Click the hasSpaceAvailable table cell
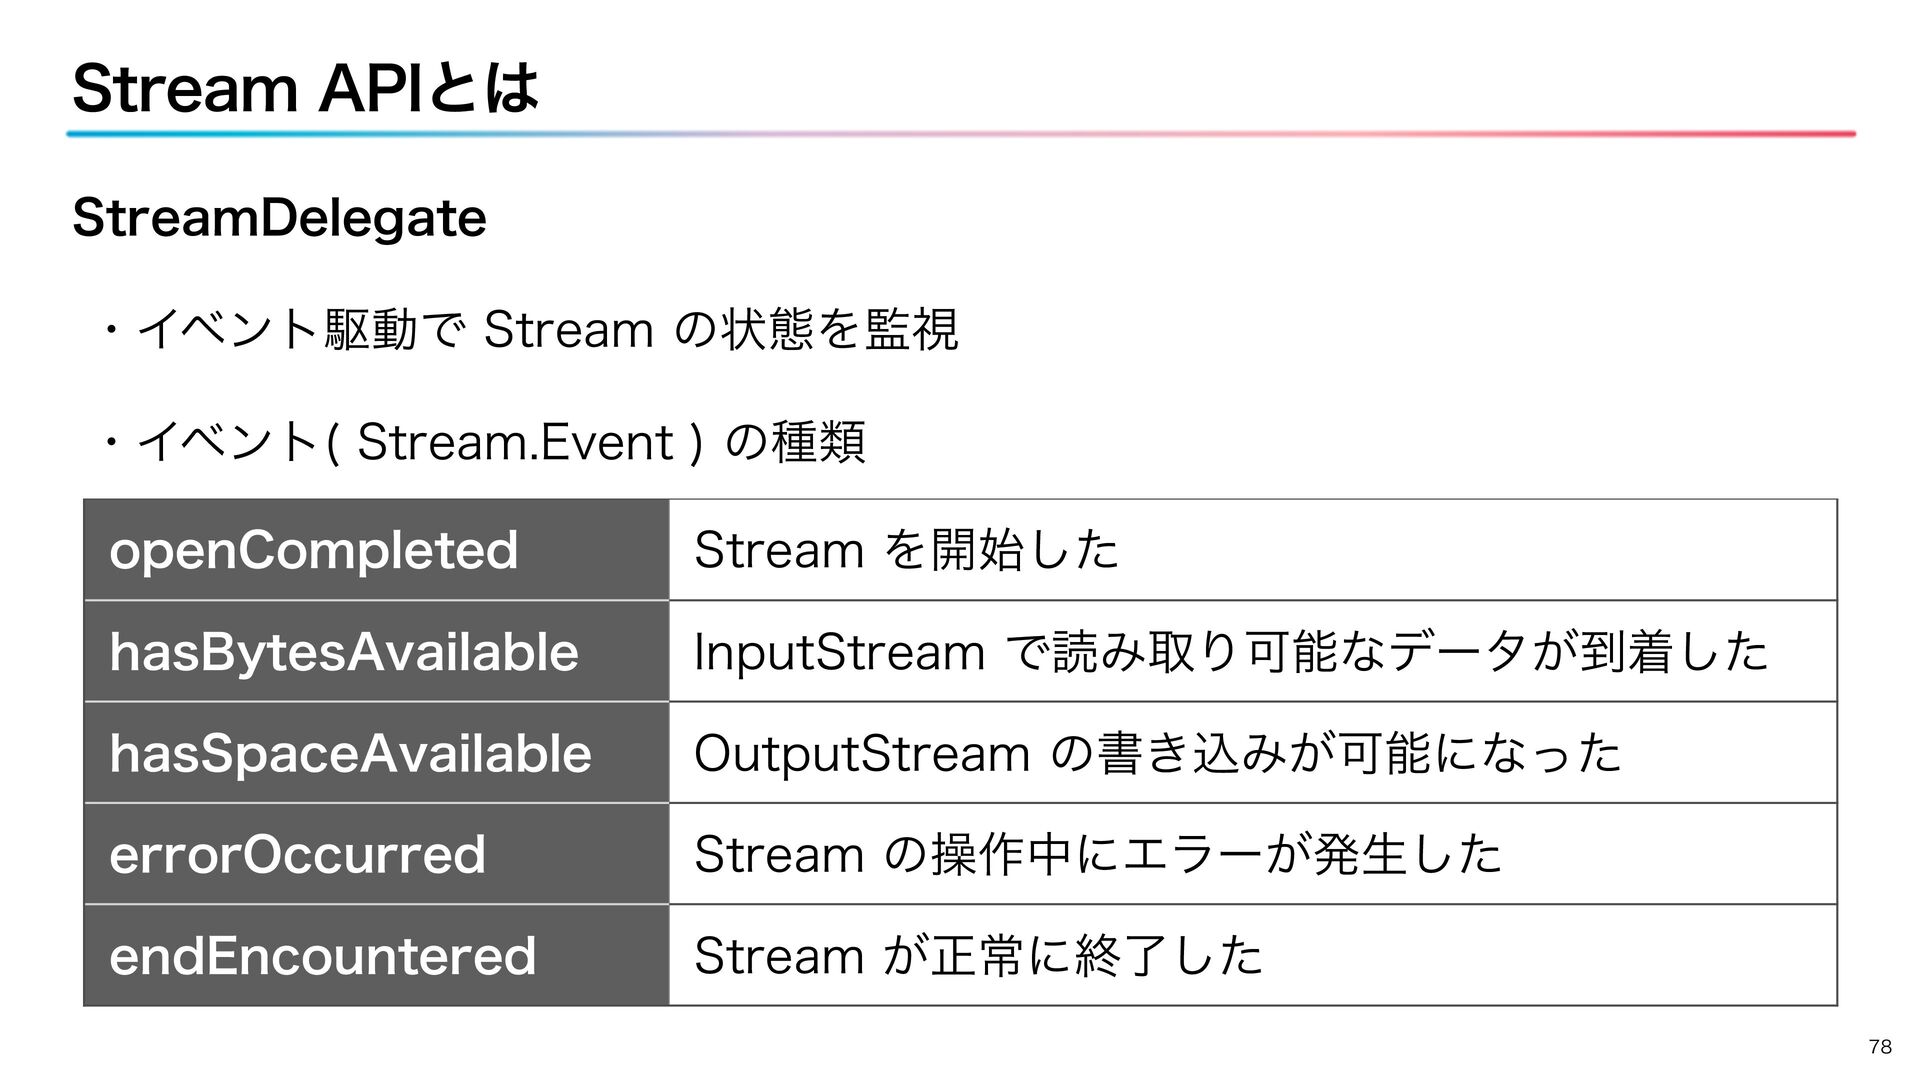The image size is (1920, 1080). point(376,753)
